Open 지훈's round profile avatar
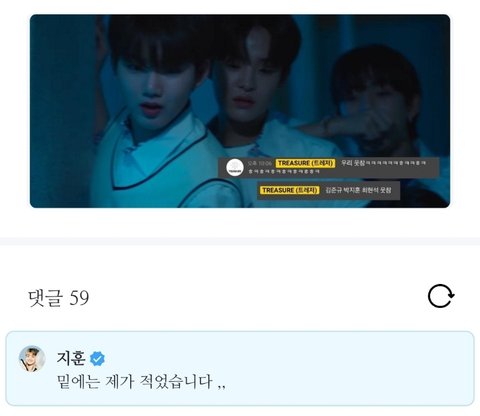This screenshot has width=480, height=416. pyautogui.click(x=32, y=359)
